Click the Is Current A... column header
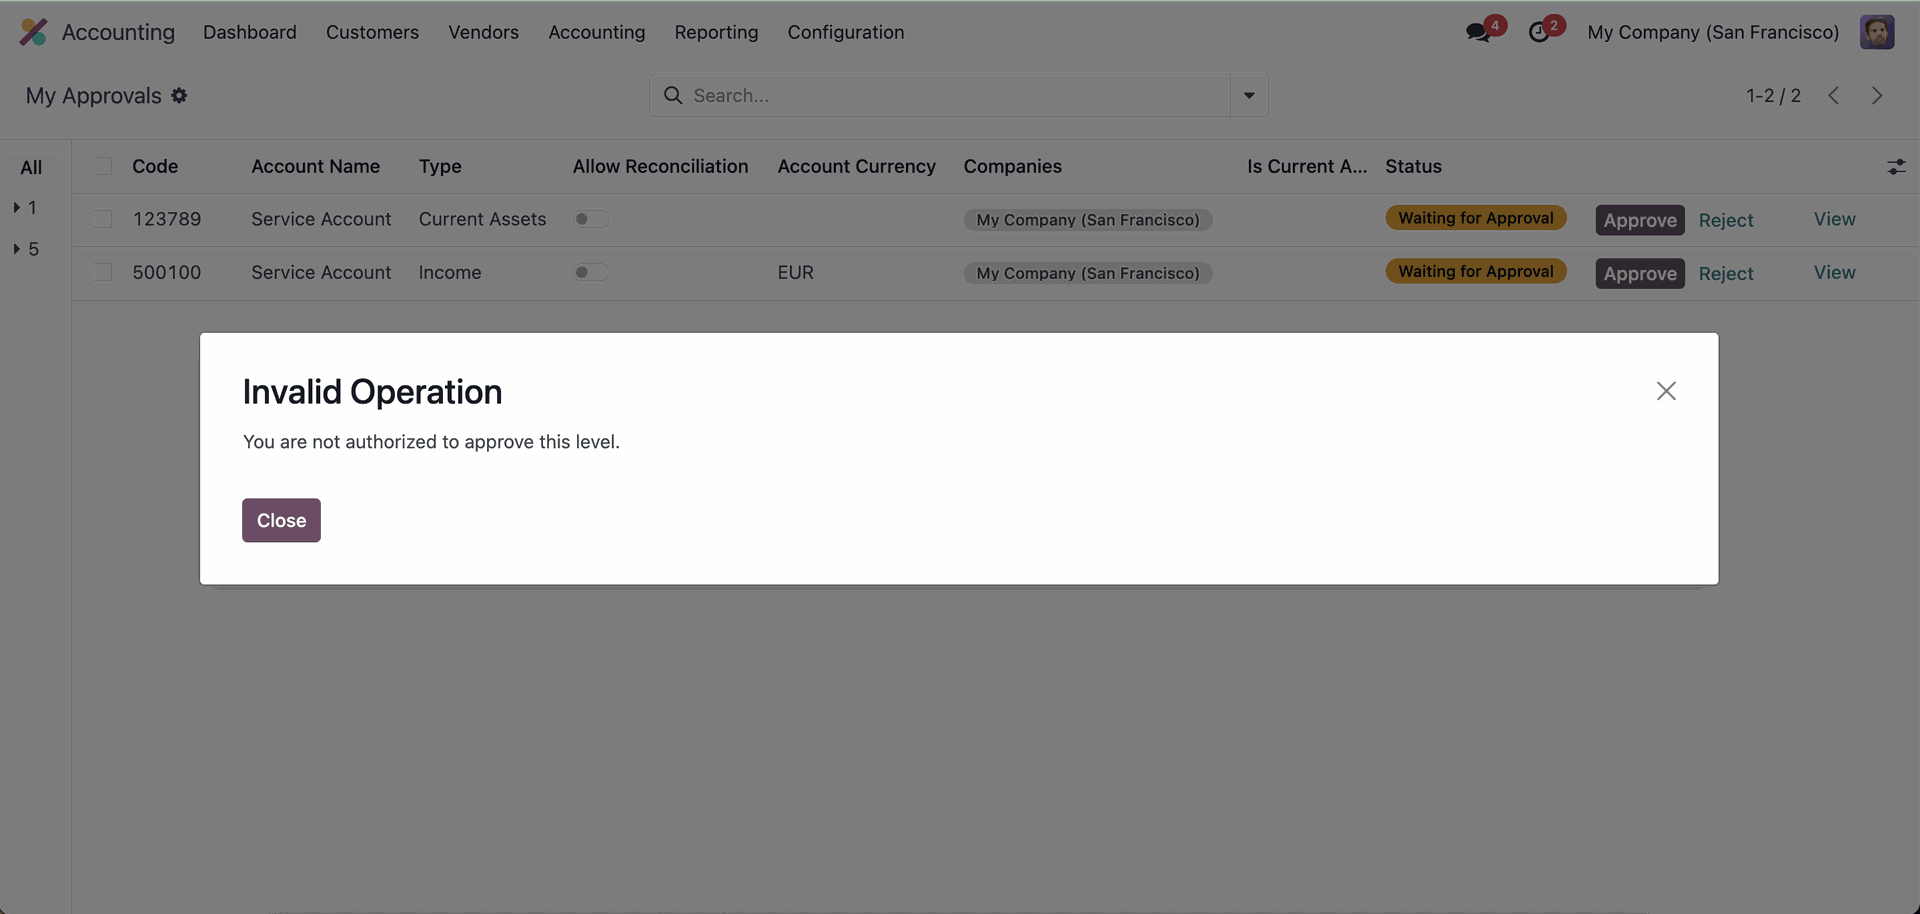 coord(1307,166)
